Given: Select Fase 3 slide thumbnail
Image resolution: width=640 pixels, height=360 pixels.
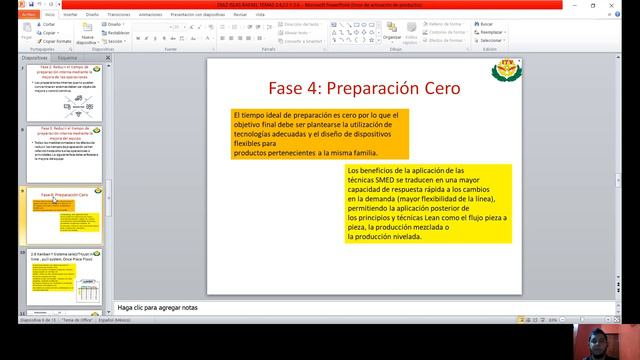Looking at the screenshot, I should point(64,154).
